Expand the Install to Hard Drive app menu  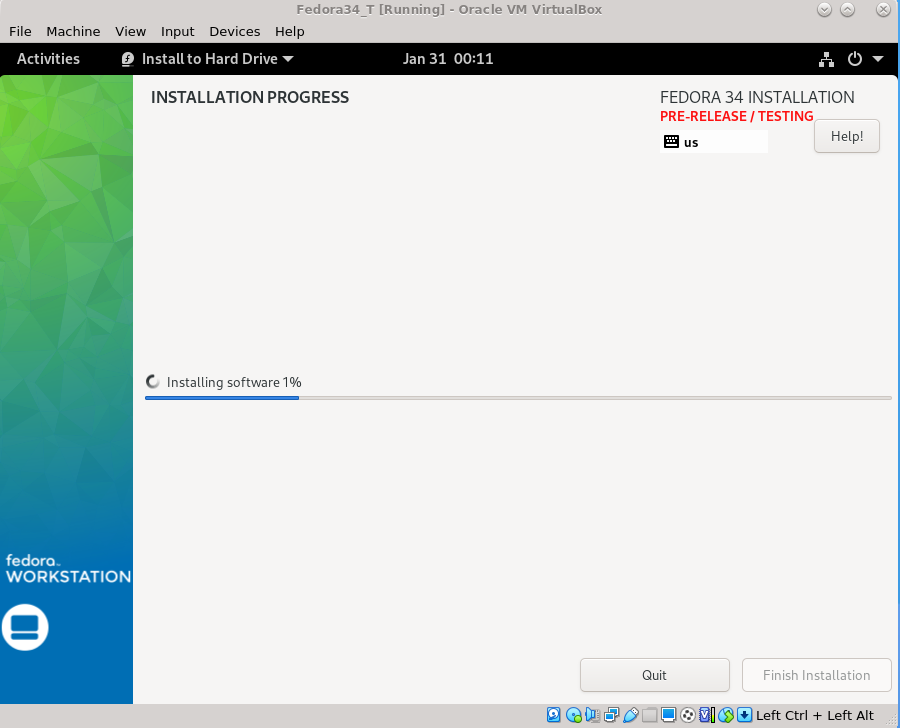208,59
